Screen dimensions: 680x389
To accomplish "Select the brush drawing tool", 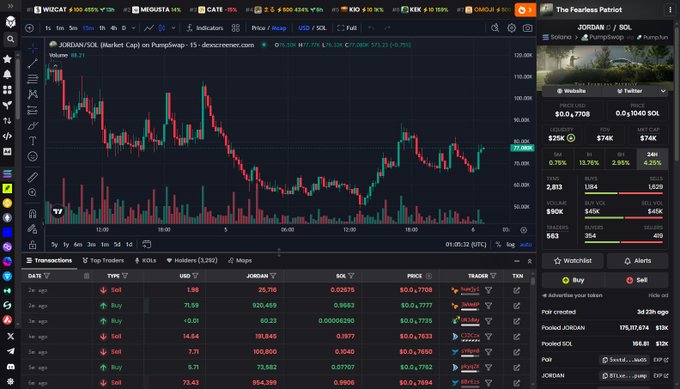I will pos(33,126).
